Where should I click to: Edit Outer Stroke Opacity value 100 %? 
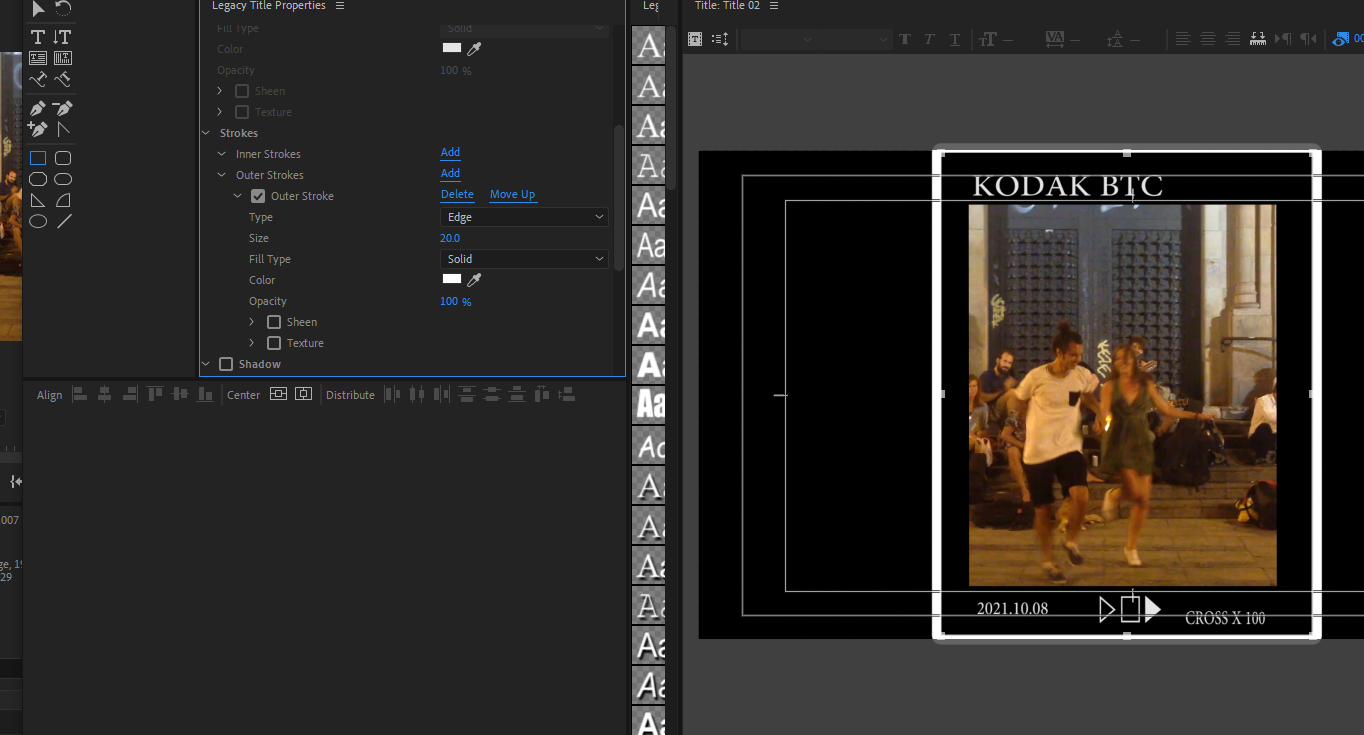point(456,301)
